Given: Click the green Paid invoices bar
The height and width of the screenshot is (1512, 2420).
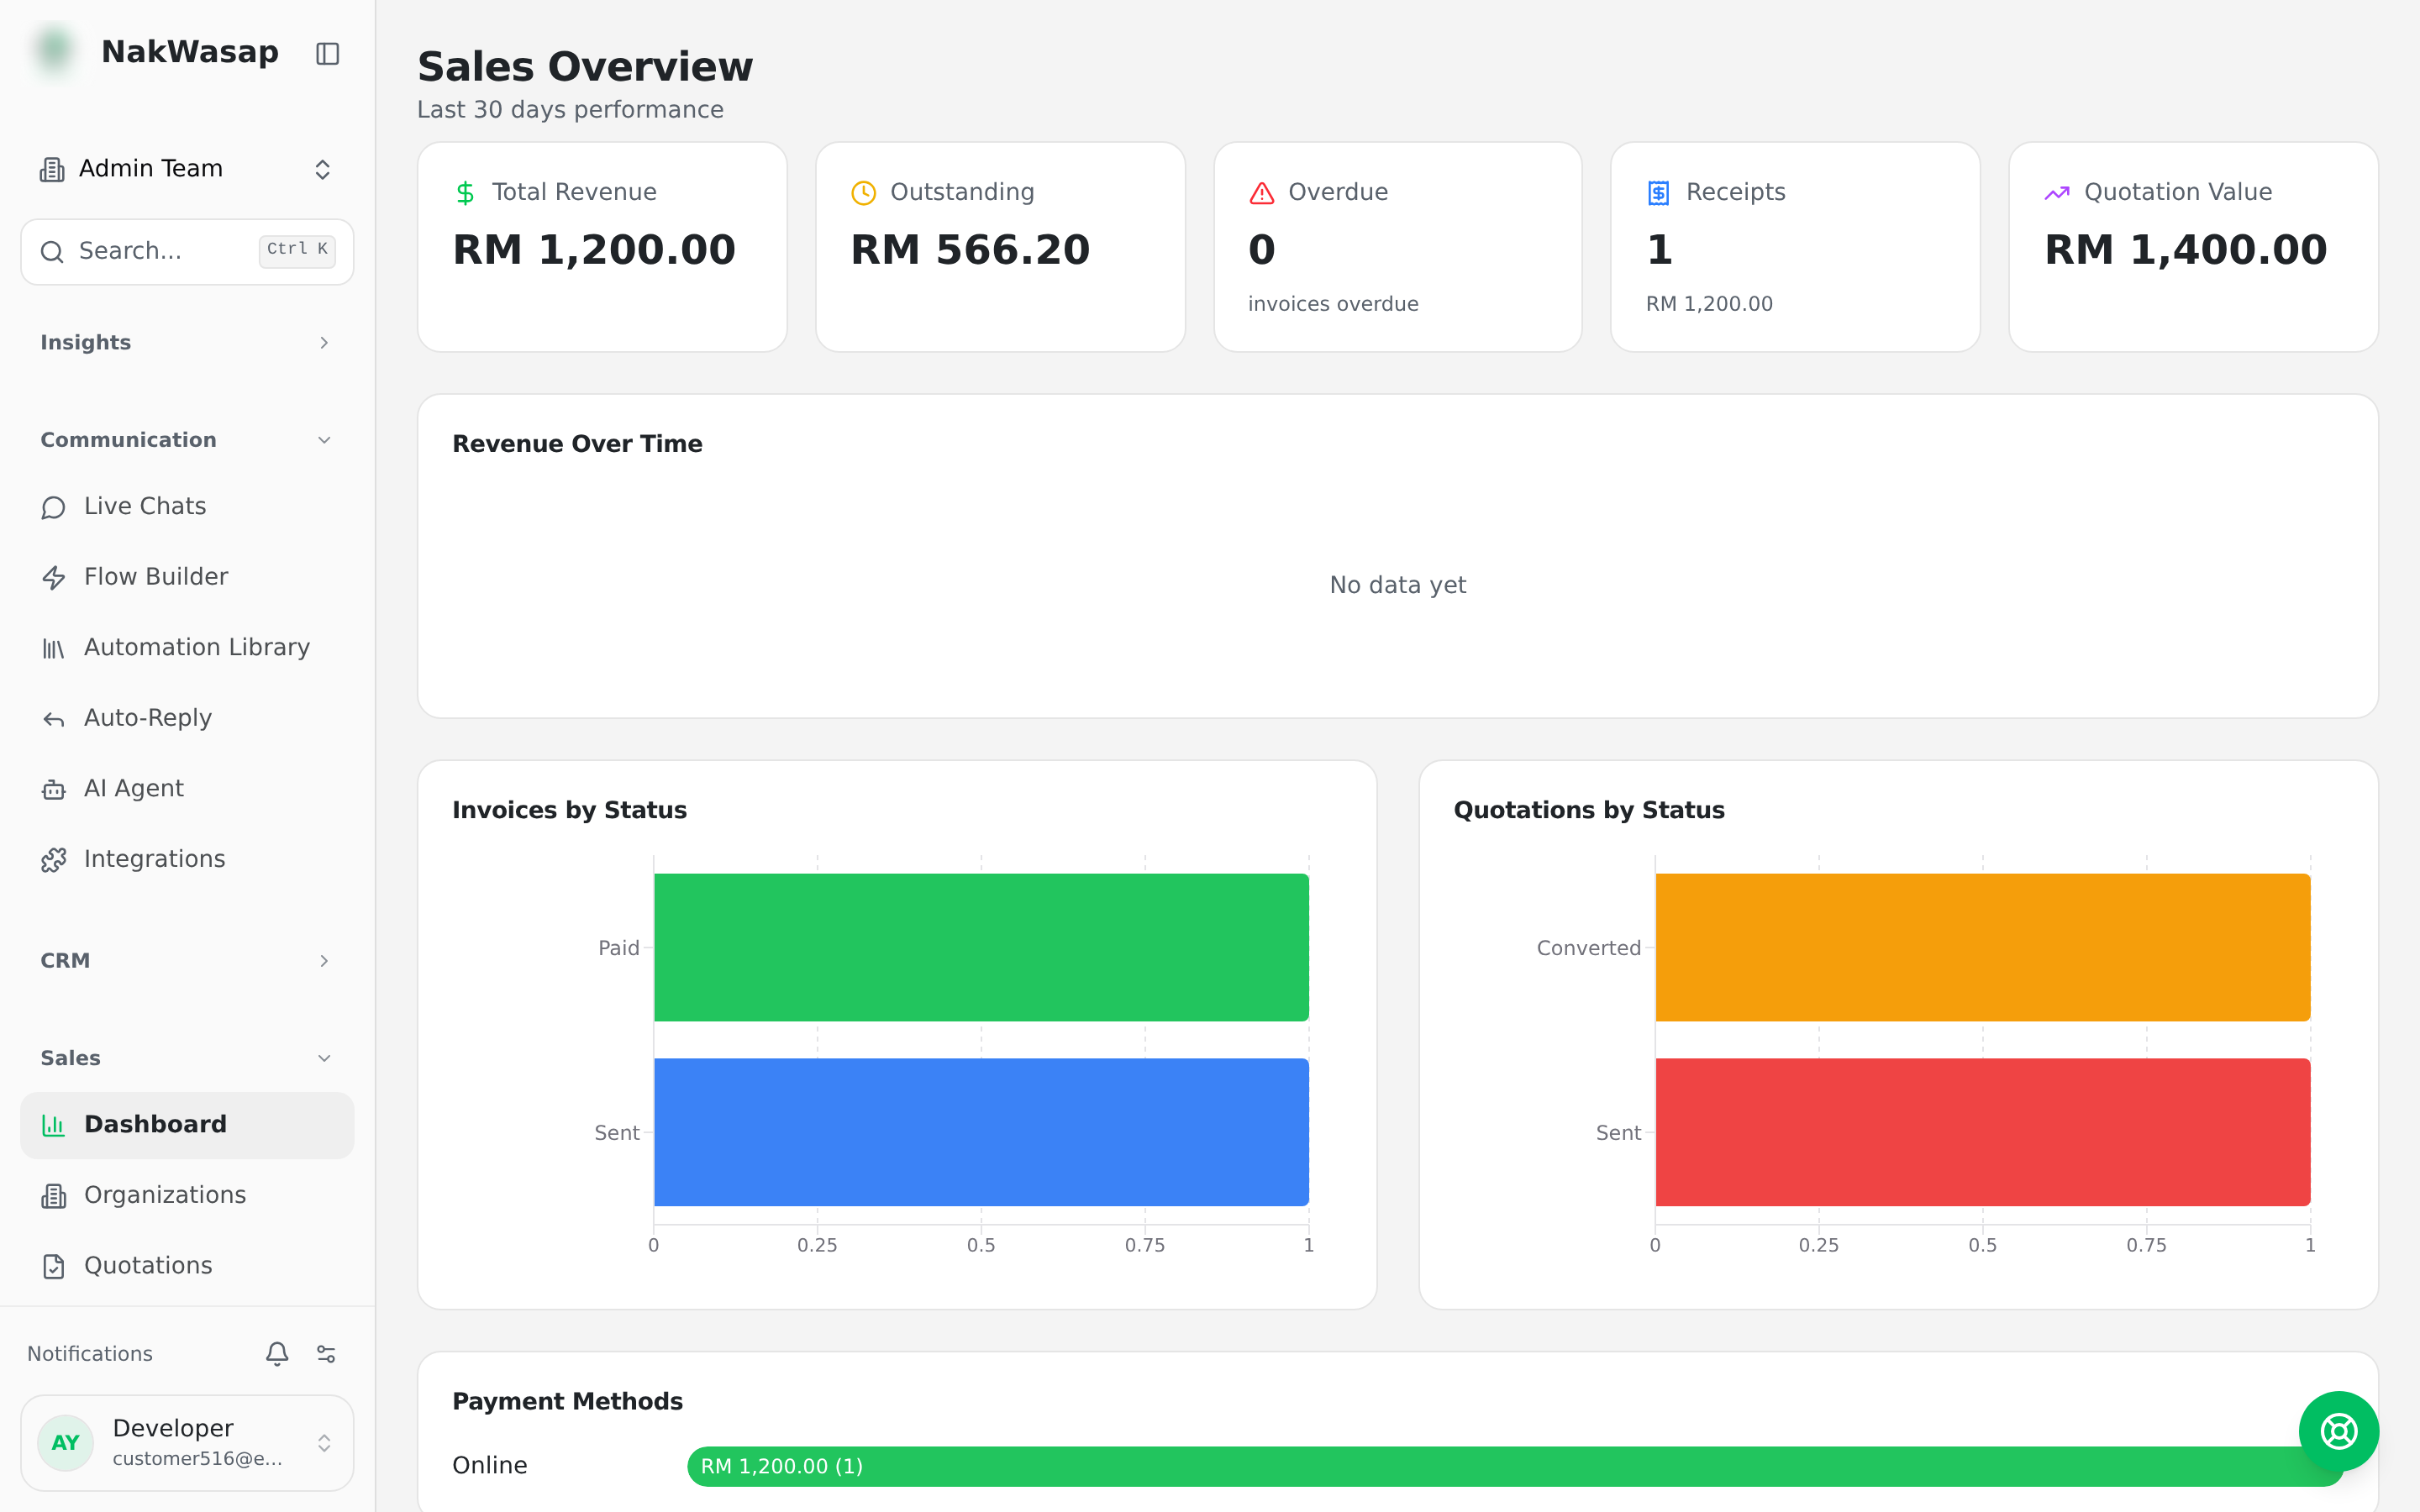Looking at the screenshot, I should click(x=981, y=947).
